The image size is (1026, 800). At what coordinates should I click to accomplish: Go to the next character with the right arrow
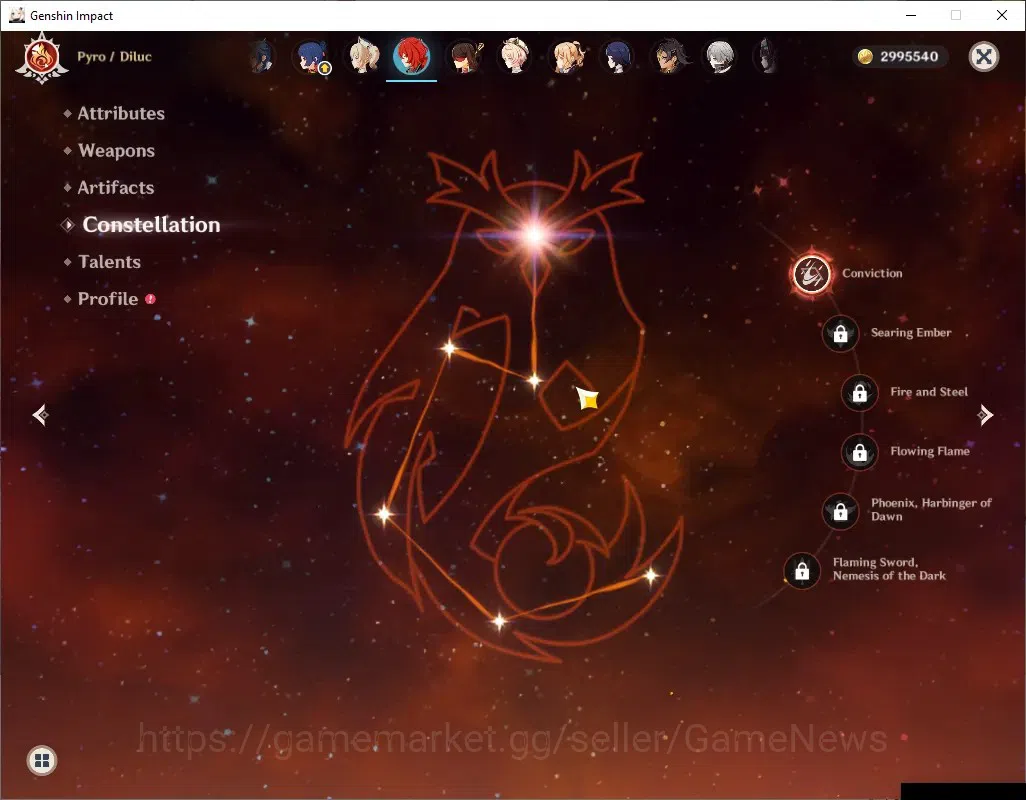point(985,415)
